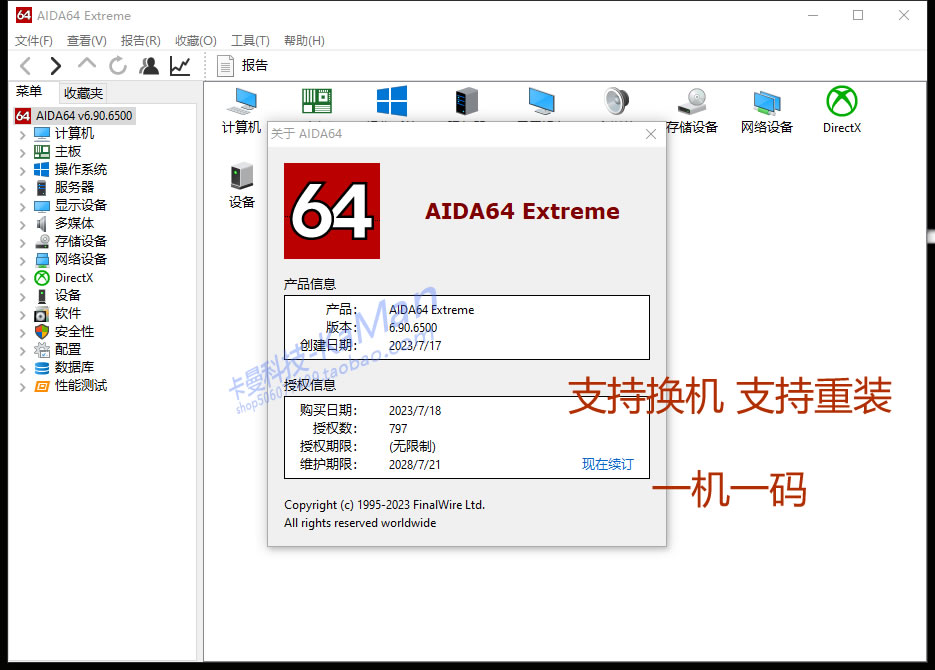Screen dimensions: 935x670
Task: Maximize the AIDA64 Extreme window
Action: coord(858,15)
